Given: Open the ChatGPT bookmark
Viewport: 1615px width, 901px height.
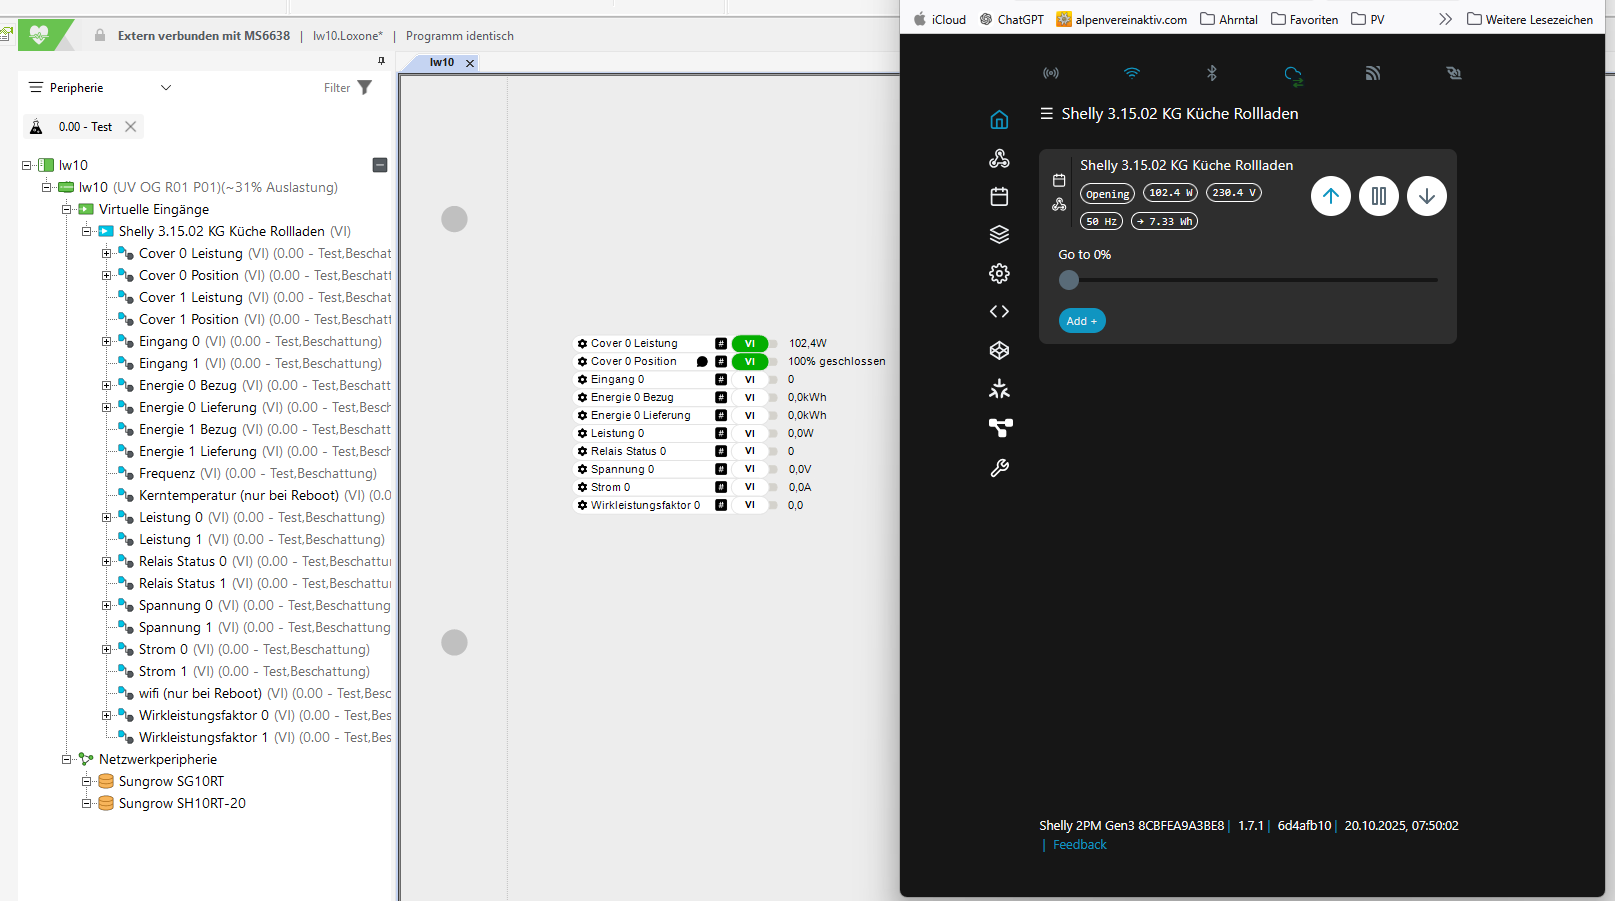Looking at the screenshot, I should pos(1011,19).
